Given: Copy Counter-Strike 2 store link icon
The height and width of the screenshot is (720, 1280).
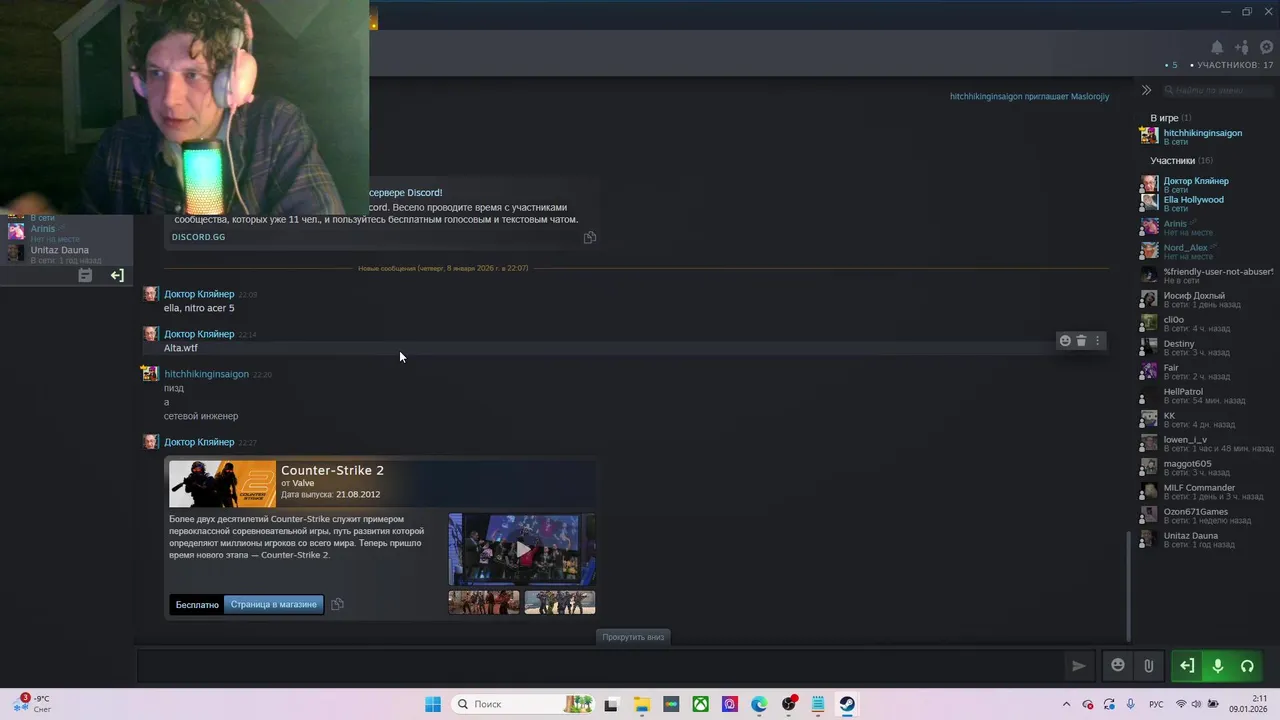Looking at the screenshot, I should point(337,604).
